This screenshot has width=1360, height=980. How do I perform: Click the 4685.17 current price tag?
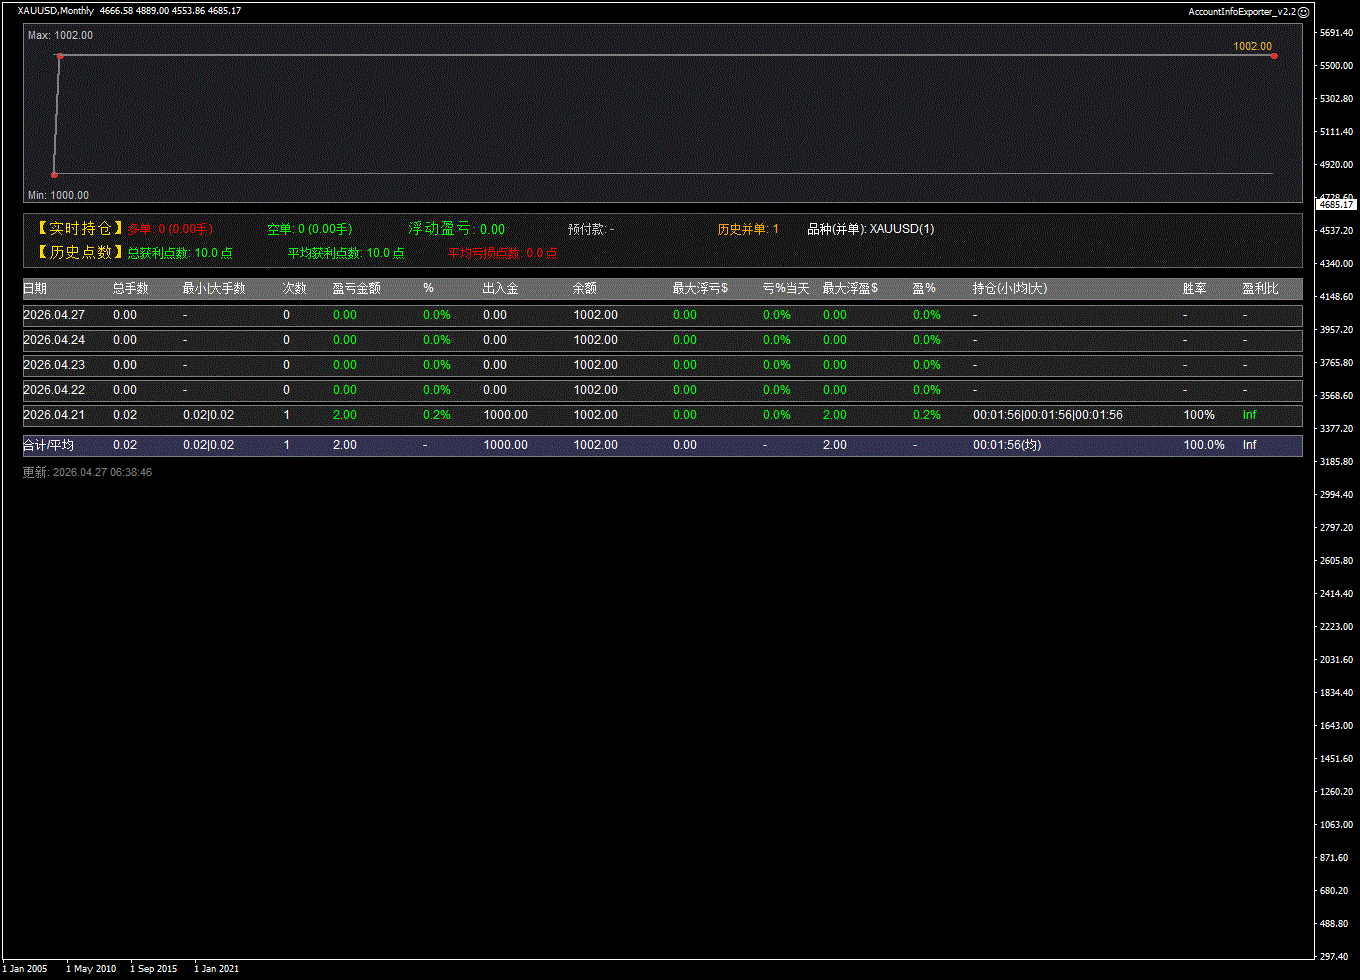[x=1336, y=204]
